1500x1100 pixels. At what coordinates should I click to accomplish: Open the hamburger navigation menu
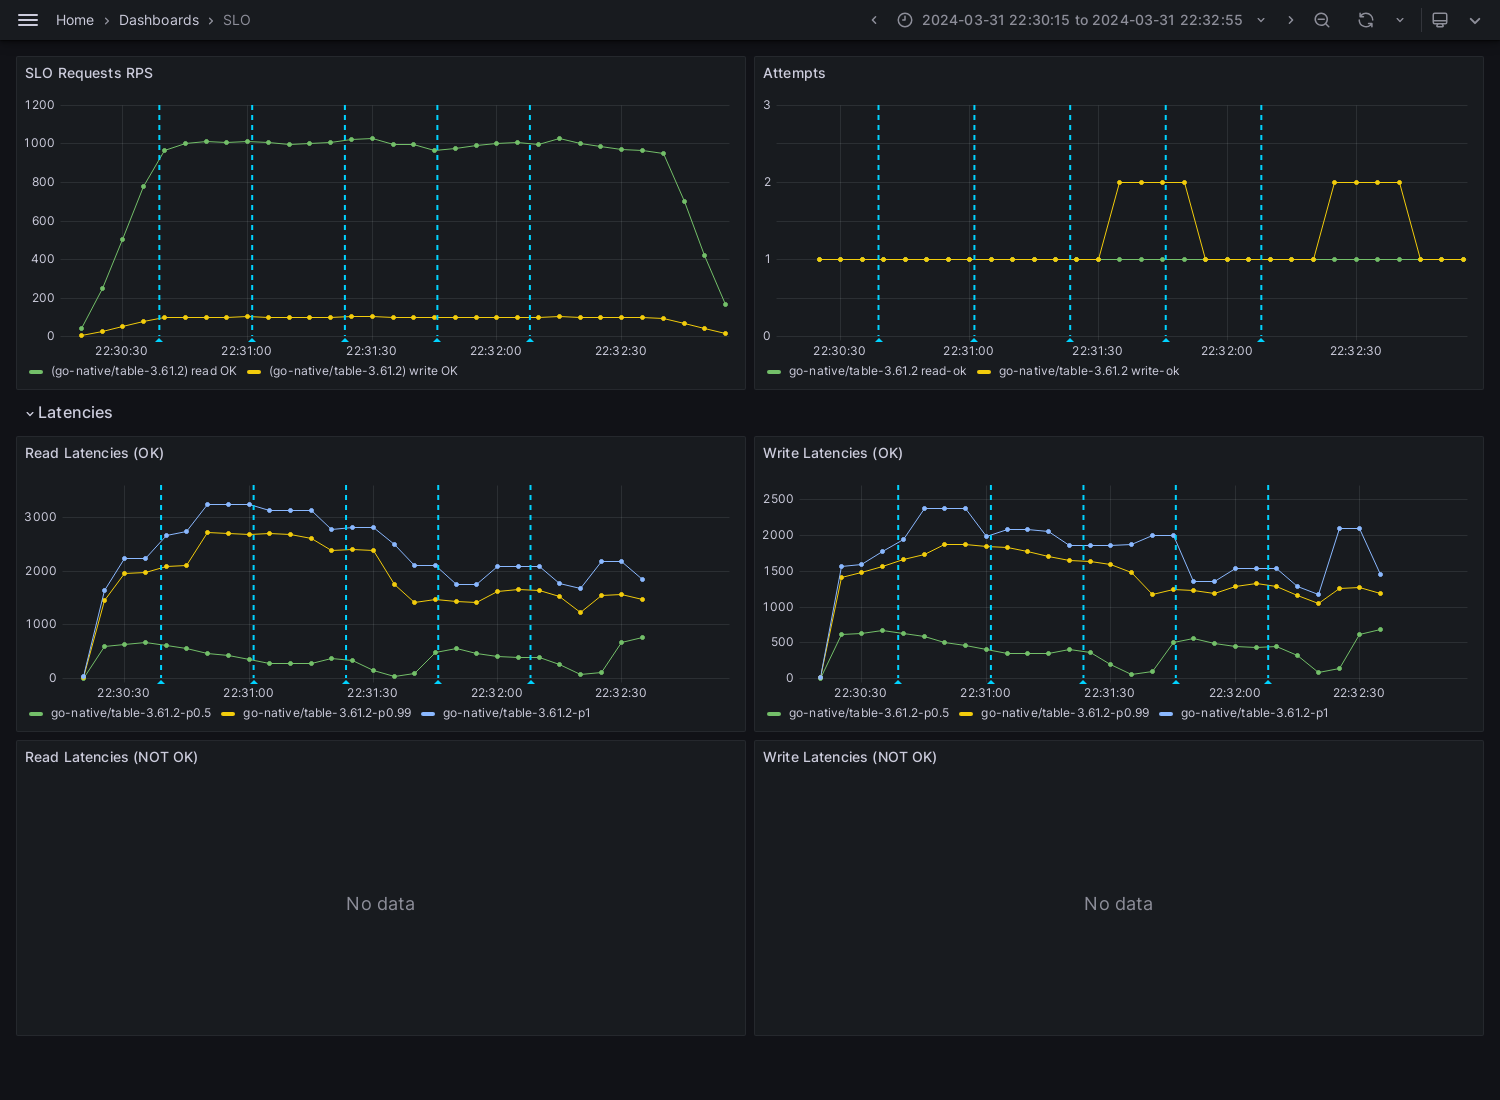click(x=28, y=20)
